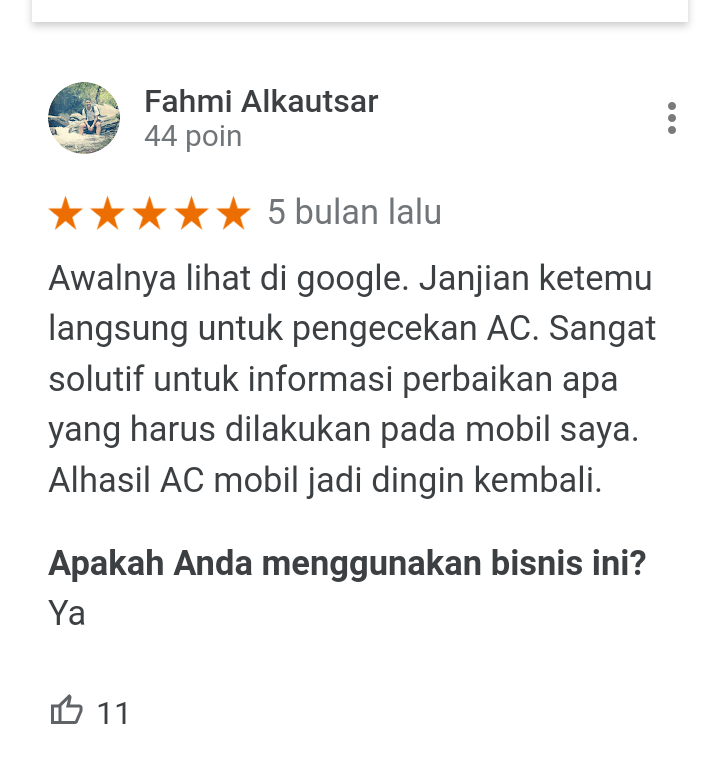Screen dimensions: 719x763
Task: Open reviewer name Fahmi Alkautsar
Action: 261,101
